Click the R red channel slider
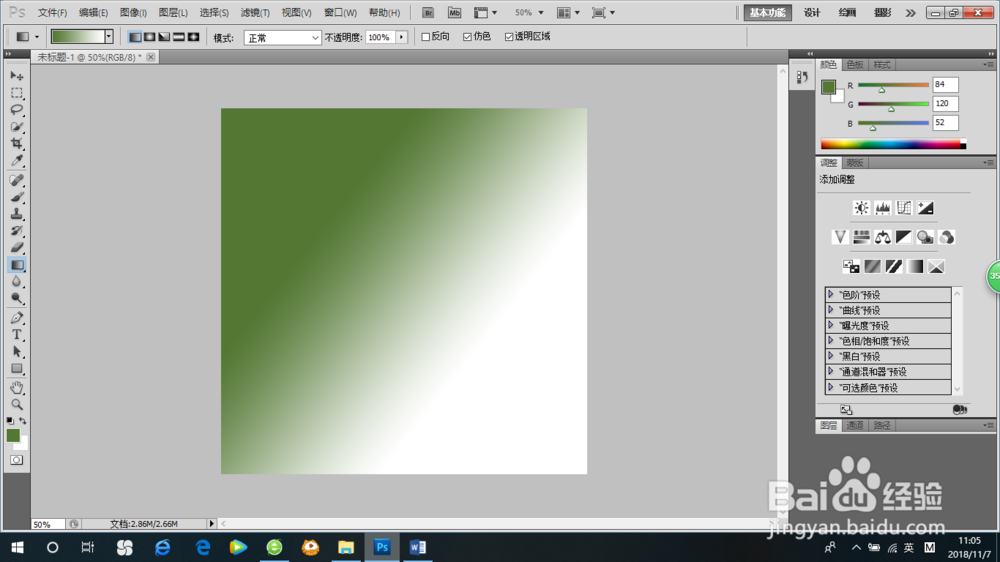This screenshot has width=1000, height=562. [893, 85]
